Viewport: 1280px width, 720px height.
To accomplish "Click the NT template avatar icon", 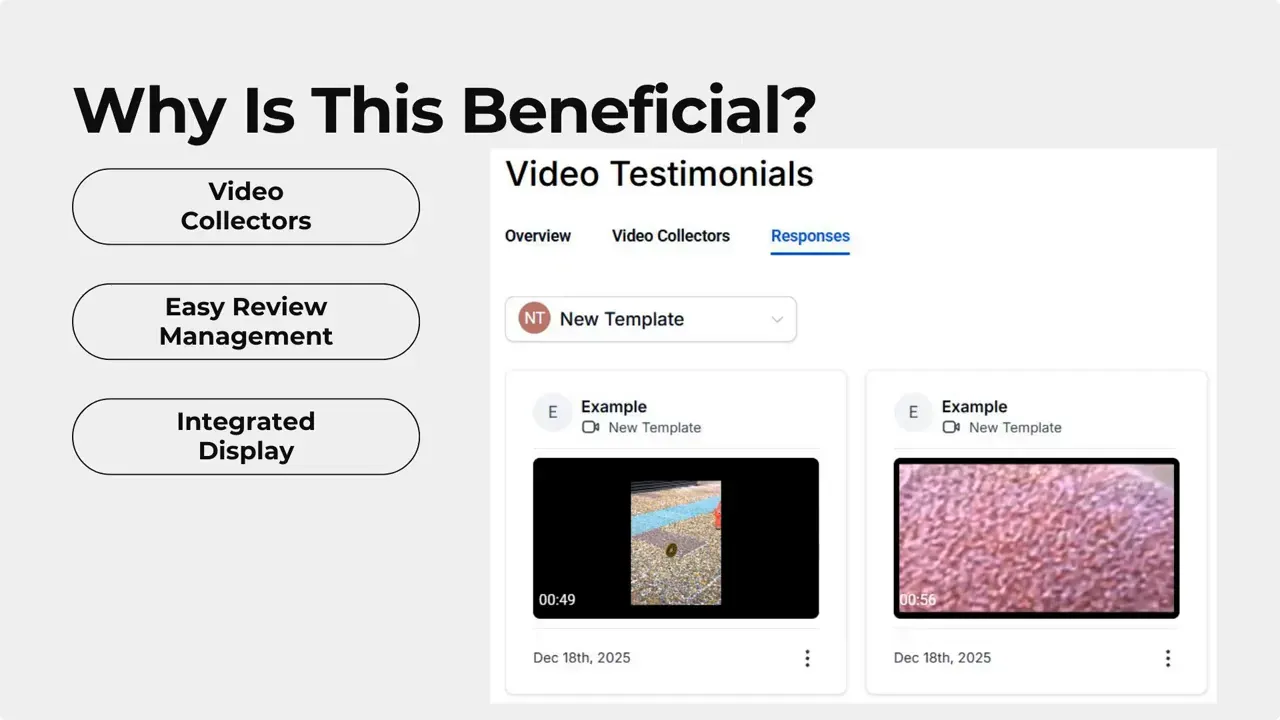I will [533, 318].
